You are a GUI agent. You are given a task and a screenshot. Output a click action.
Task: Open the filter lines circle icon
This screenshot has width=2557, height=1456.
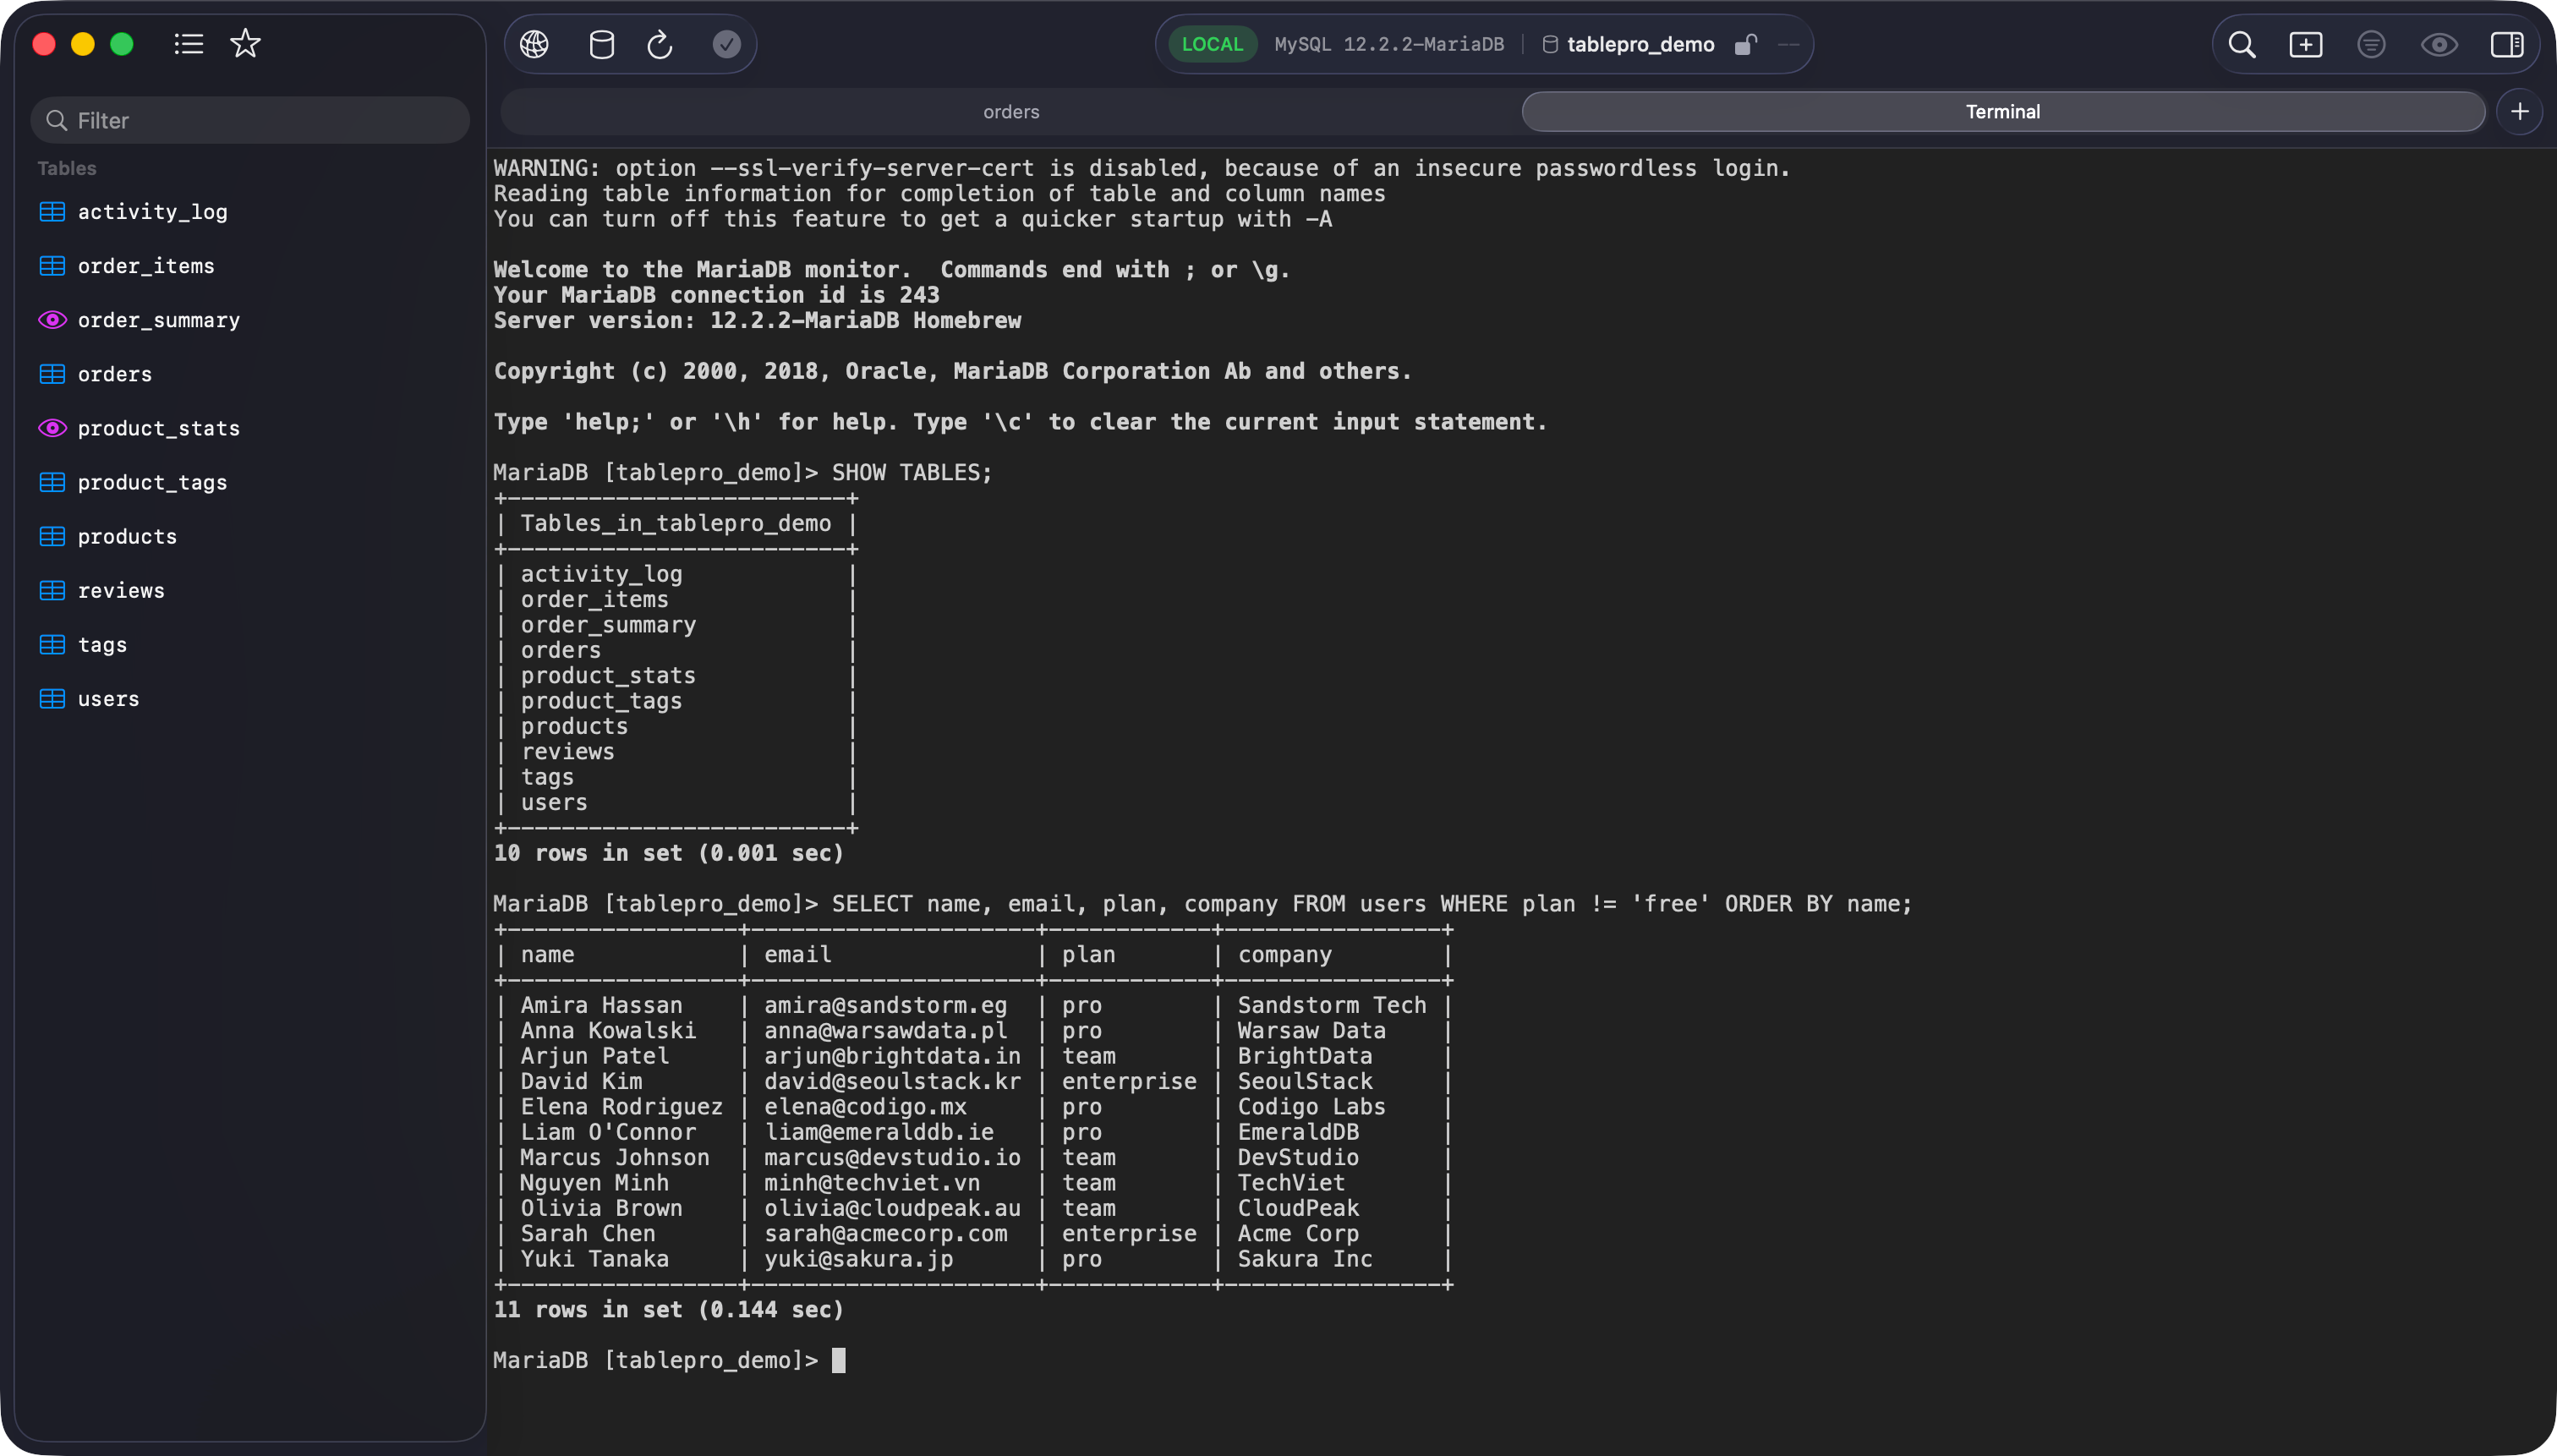2371,44
